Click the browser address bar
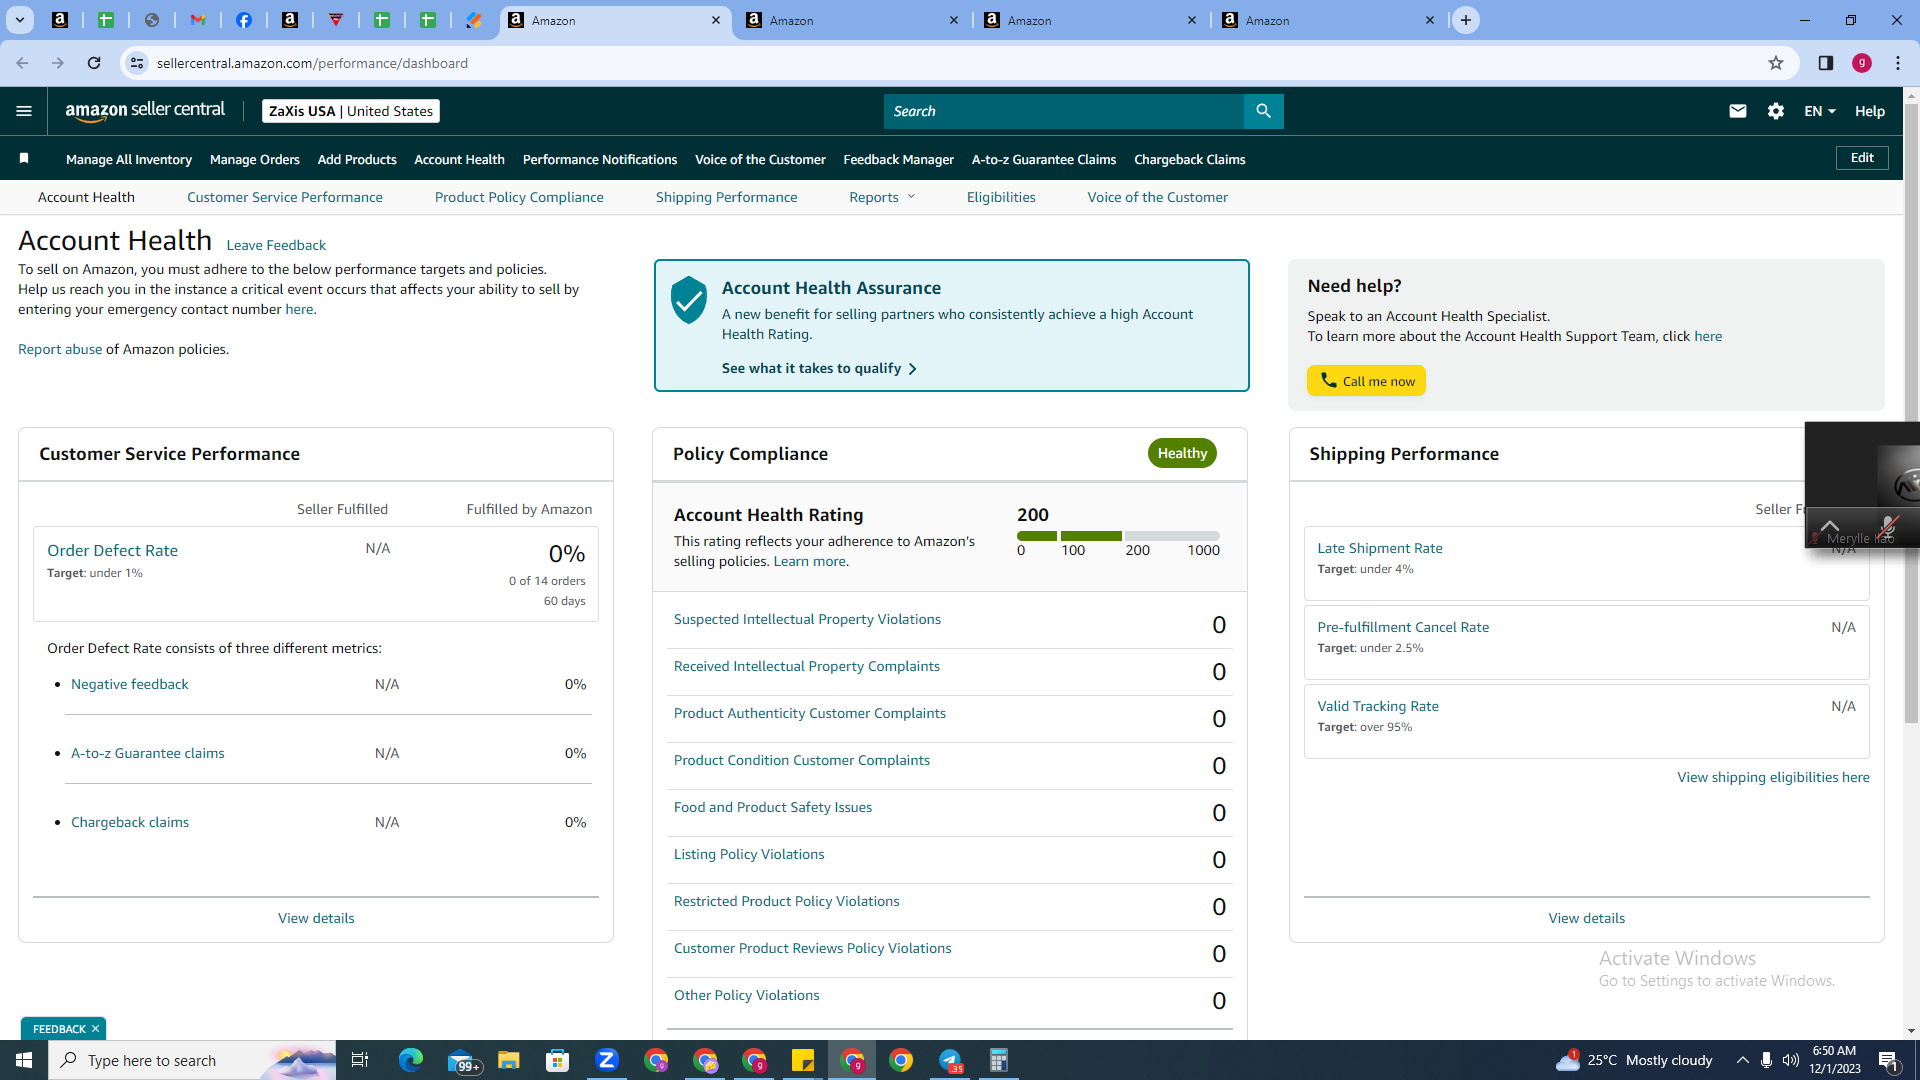1920x1080 pixels. (960, 63)
